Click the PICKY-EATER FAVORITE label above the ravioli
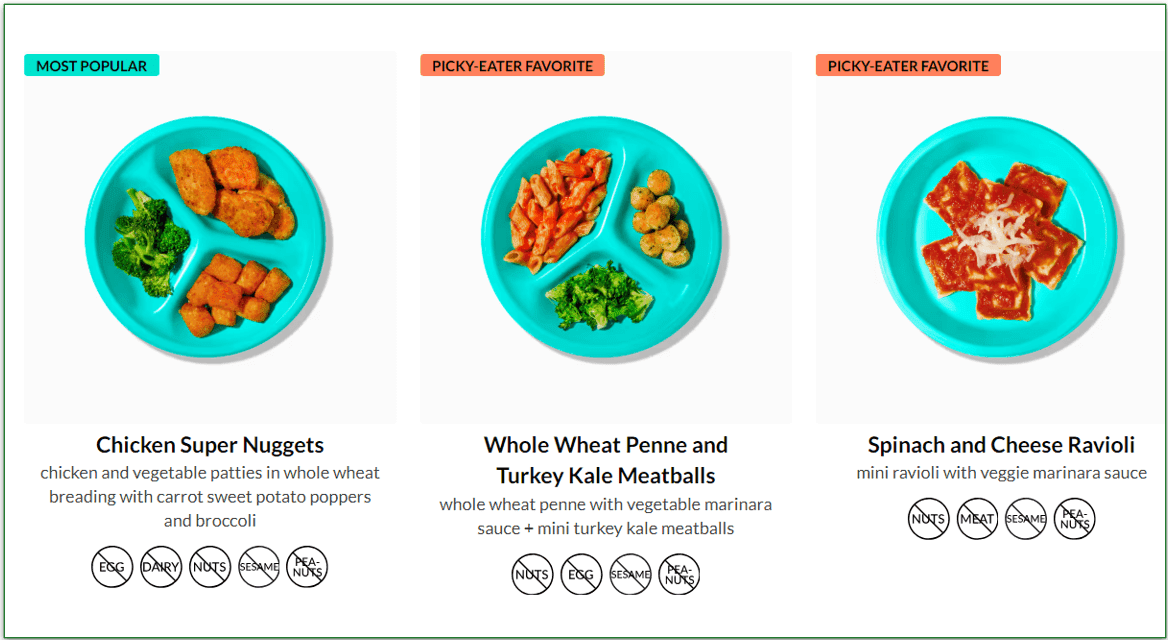The height and width of the screenshot is (640, 1168). (x=908, y=63)
